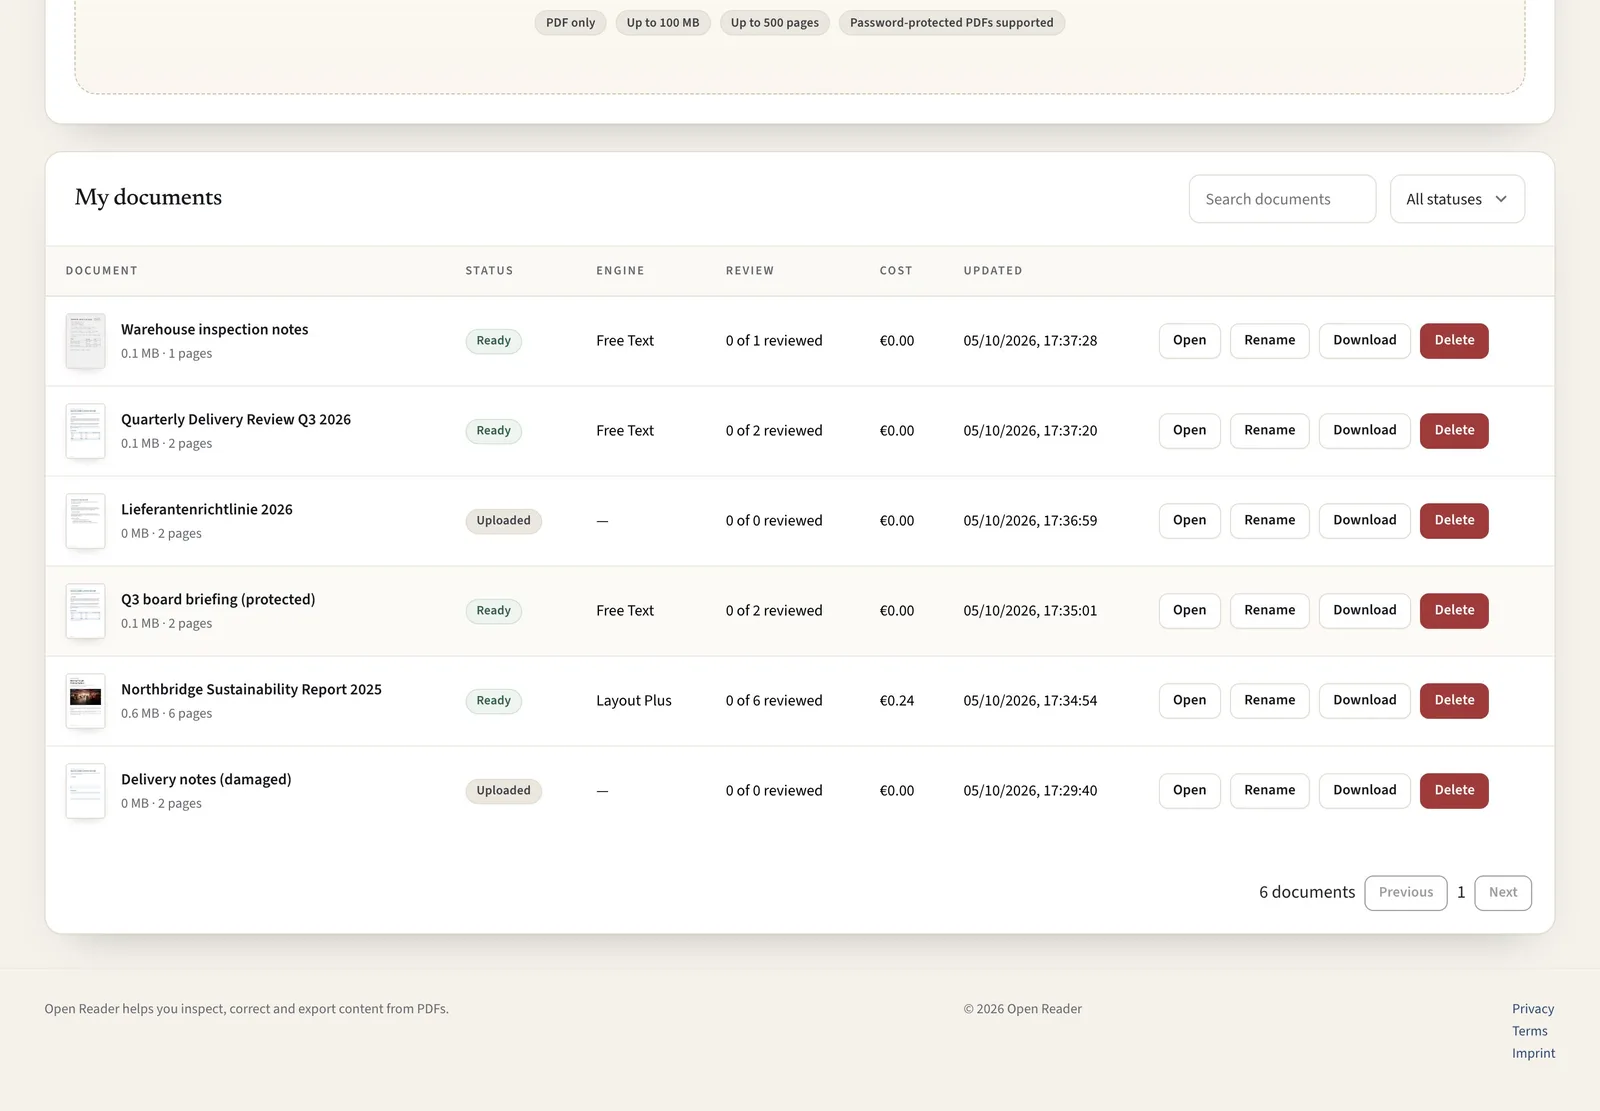Delete Delivery notes (damaged) document
The image size is (1600, 1111).
click(x=1454, y=790)
